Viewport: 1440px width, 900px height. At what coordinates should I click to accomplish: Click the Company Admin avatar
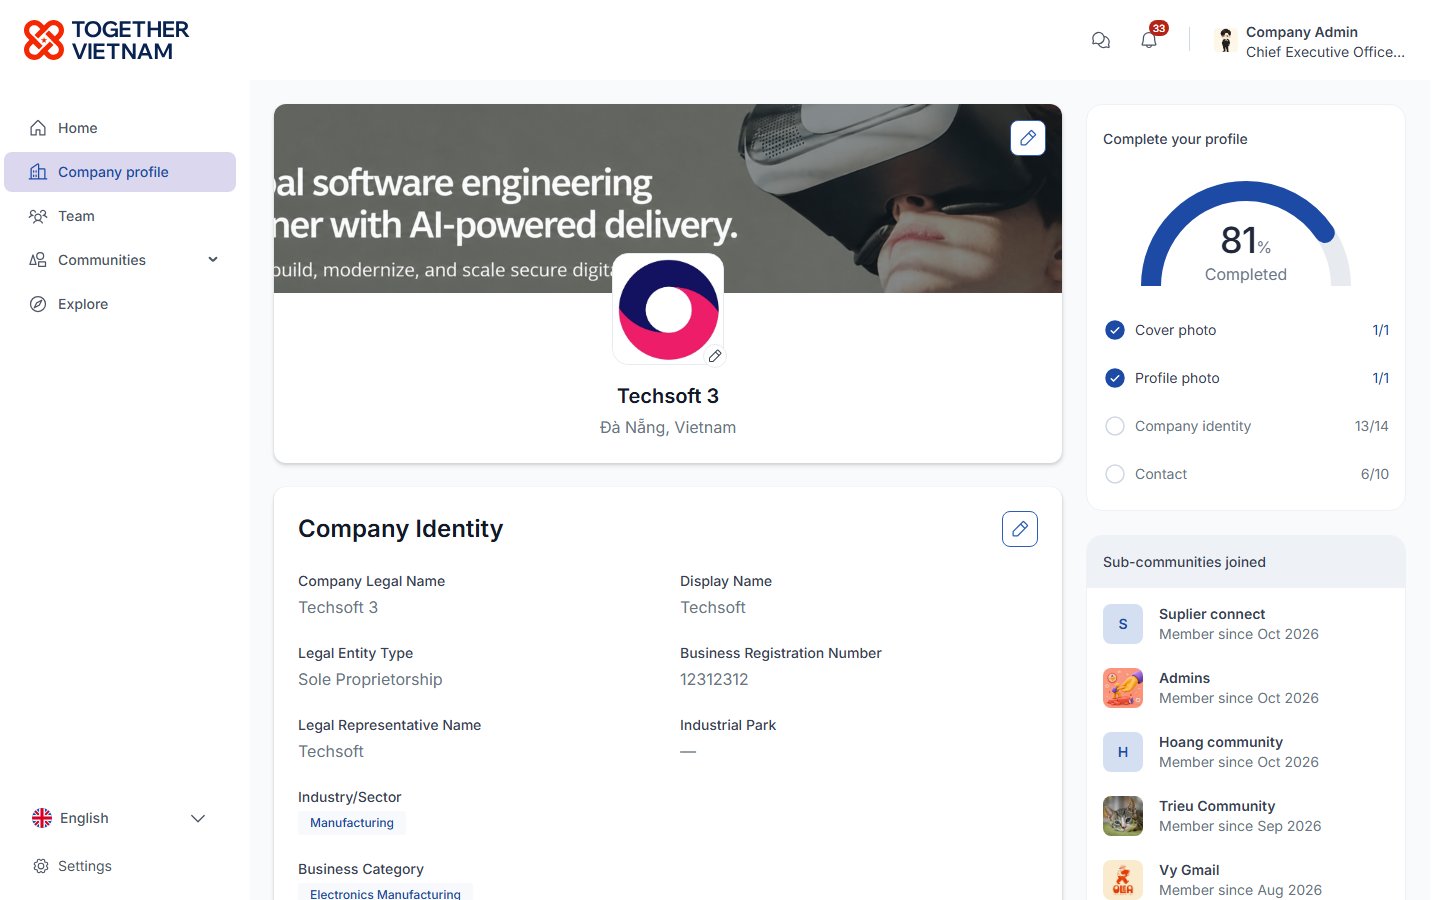(x=1225, y=40)
